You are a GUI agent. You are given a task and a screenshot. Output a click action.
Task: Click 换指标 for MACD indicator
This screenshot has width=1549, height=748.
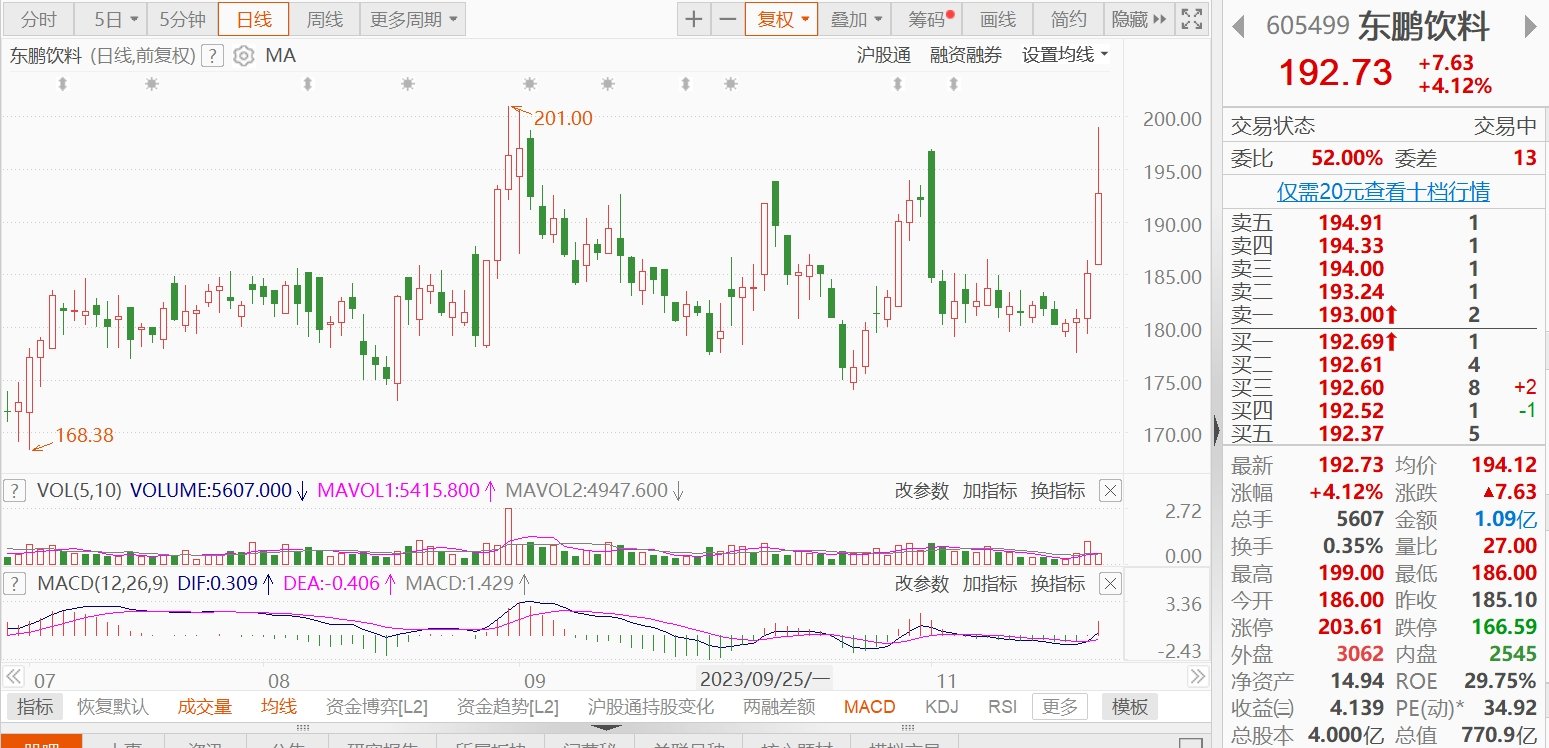1058,583
